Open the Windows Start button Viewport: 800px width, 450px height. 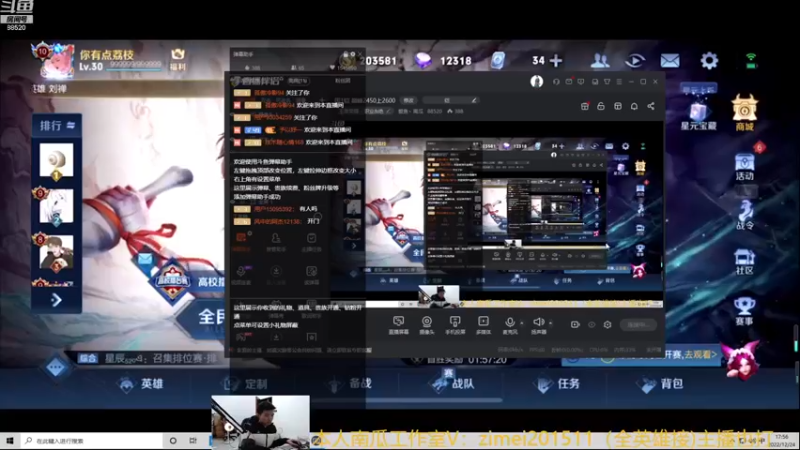(x=9, y=440)
